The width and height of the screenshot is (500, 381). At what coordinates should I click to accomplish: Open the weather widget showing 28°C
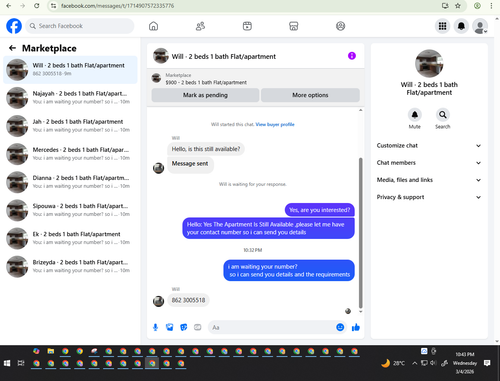click(393, 363)
